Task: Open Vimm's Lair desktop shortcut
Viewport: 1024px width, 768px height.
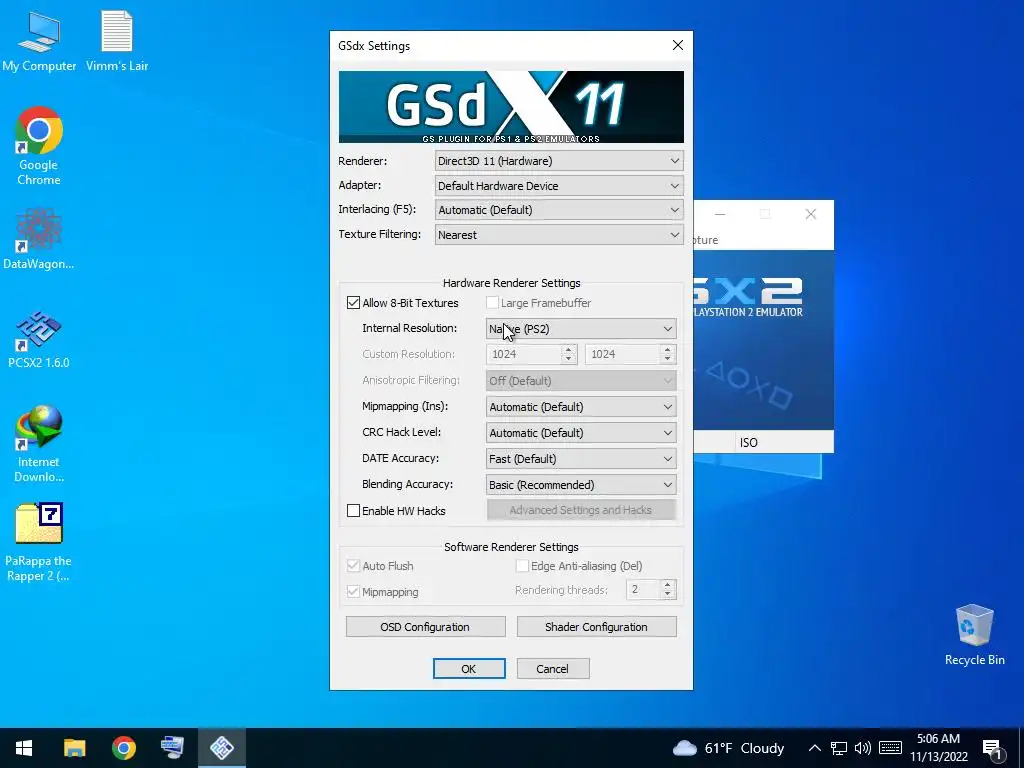Action: (117, 41)
